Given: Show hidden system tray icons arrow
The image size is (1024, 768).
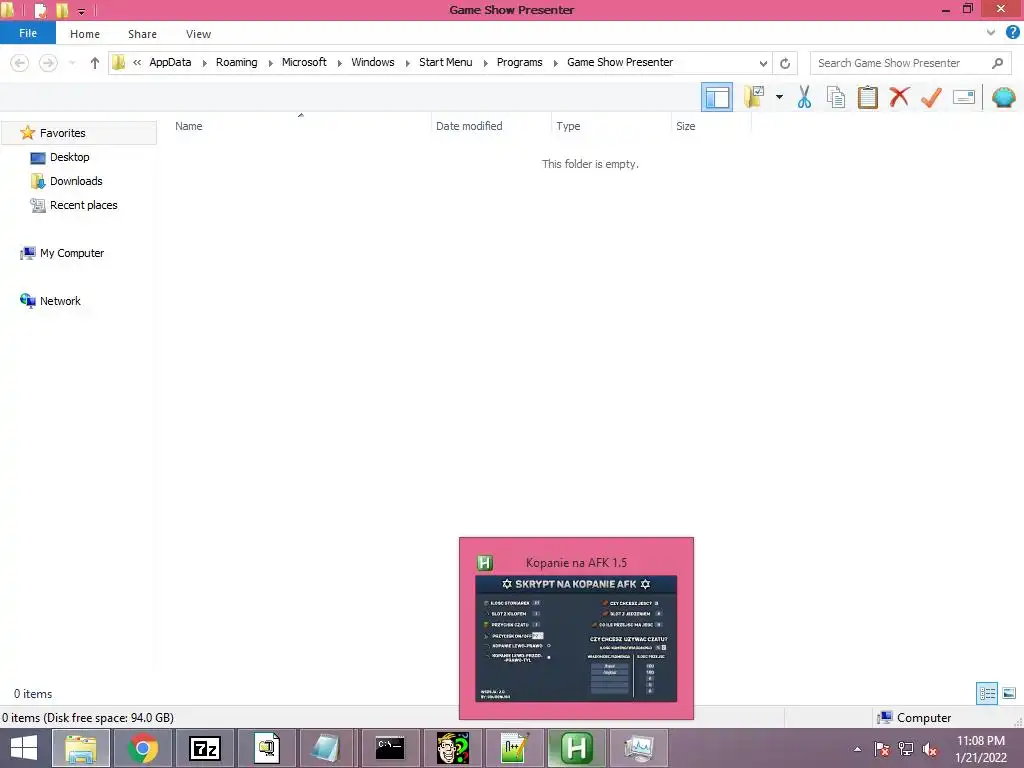Looking at the screenshot, I should [857, 749].
